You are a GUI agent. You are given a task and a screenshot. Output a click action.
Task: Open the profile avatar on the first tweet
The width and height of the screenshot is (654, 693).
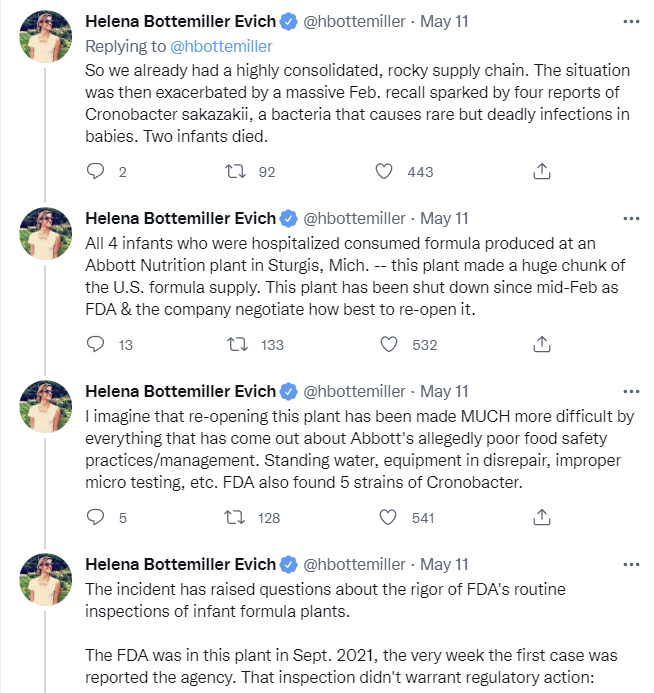pos(46,36)
